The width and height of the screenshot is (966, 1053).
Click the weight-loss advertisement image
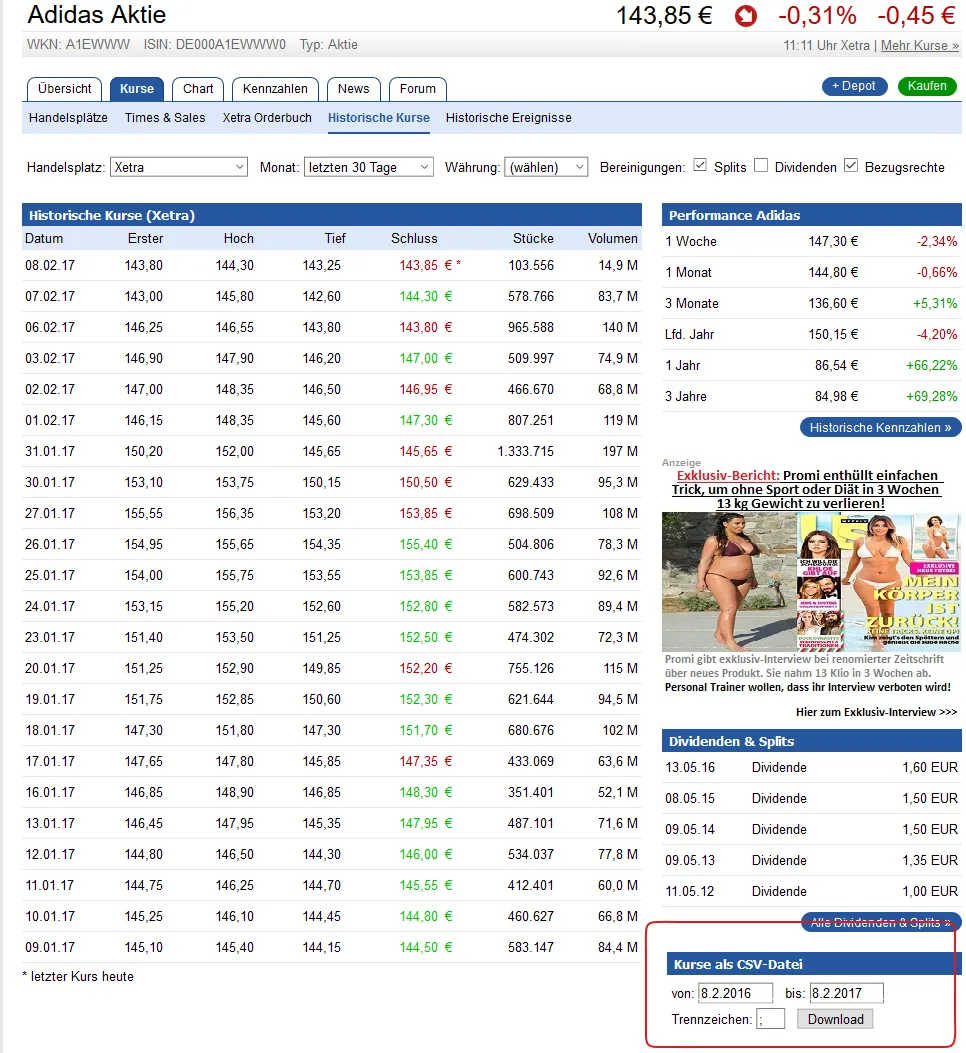tap(811, 582)
